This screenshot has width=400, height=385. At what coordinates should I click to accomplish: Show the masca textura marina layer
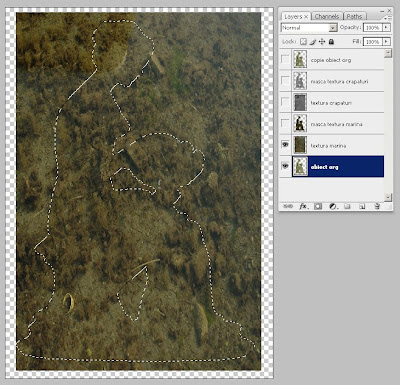(285, 123)
